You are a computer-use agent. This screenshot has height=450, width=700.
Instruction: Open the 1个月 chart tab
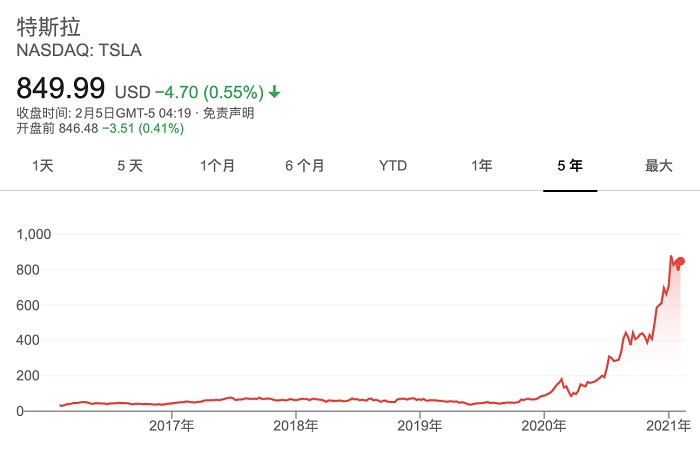pyautogui.click(x=217, y=166)
